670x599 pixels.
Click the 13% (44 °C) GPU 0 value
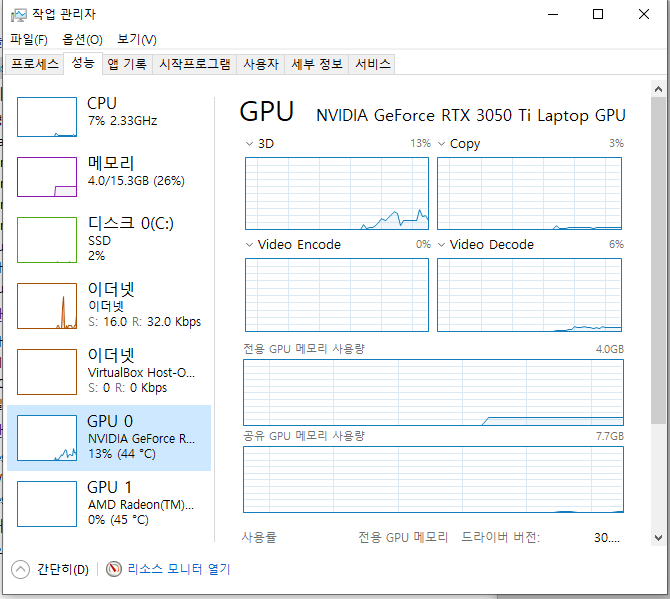click(x=122, y=454)
